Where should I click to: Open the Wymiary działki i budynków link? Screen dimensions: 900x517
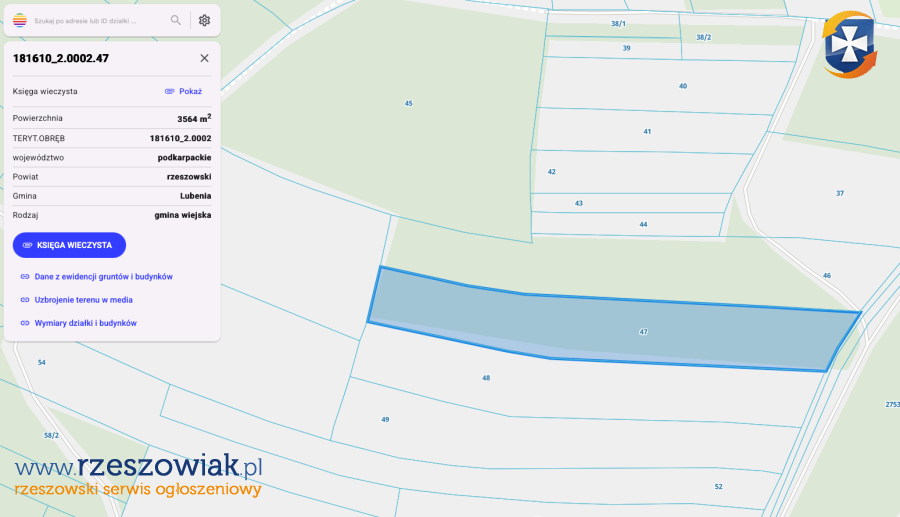point(85,323)
